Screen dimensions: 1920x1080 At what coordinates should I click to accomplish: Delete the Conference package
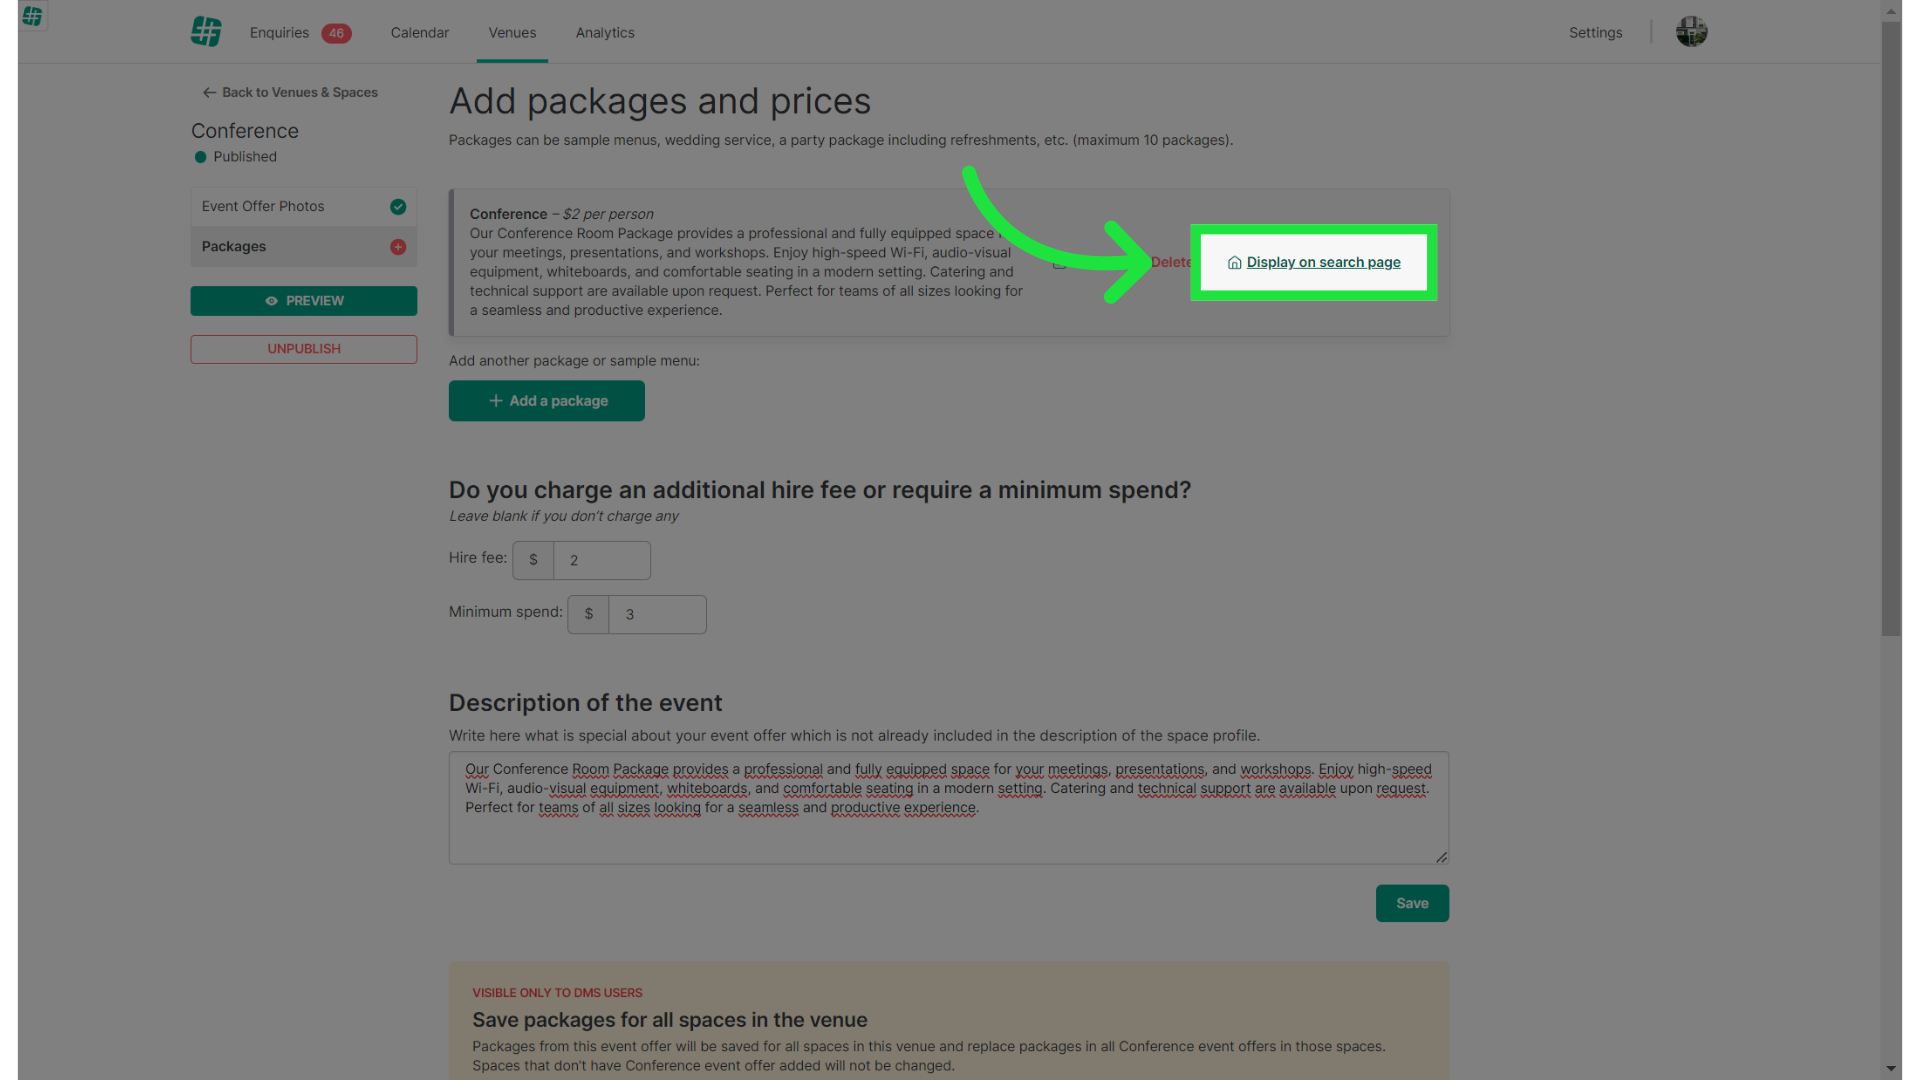point(1169,263)
